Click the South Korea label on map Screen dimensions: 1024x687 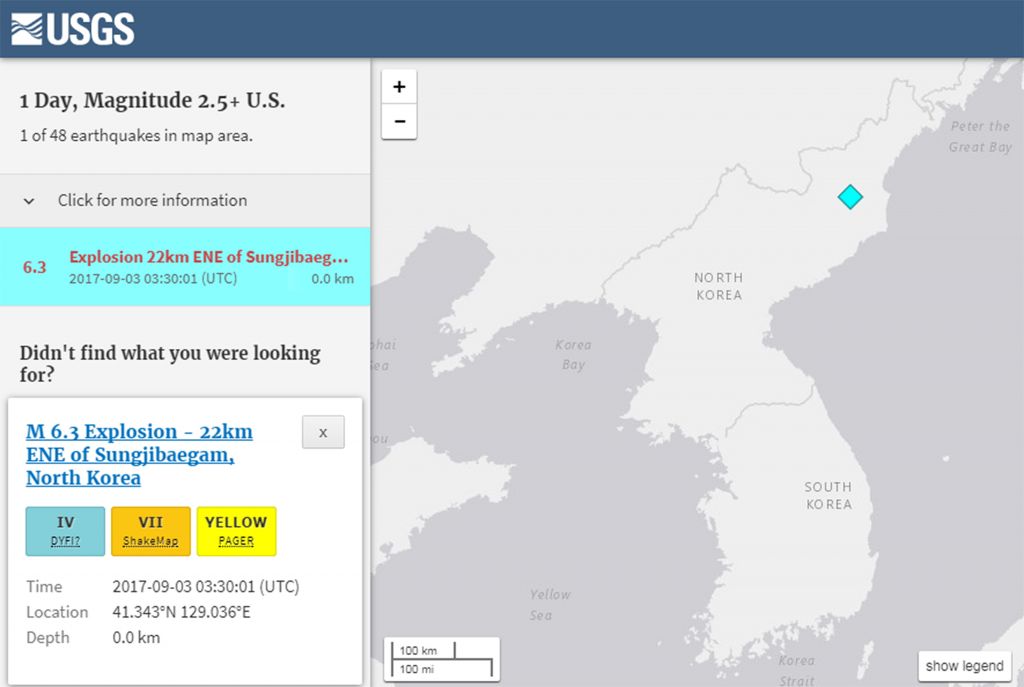pyautogui.click(x=828, y=495)
